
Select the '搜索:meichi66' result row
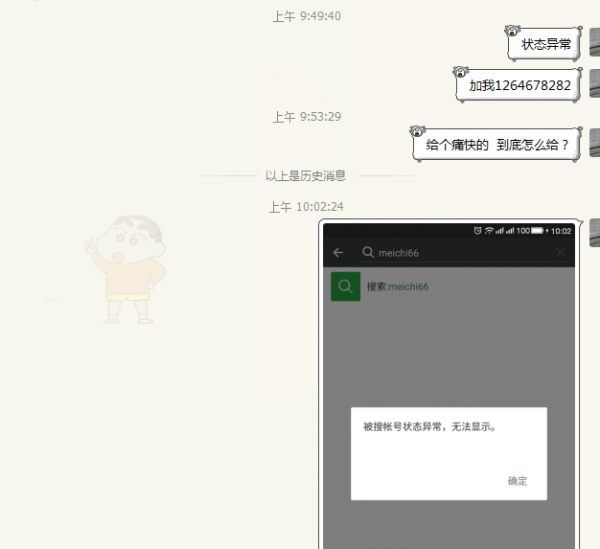pos(449,287)
